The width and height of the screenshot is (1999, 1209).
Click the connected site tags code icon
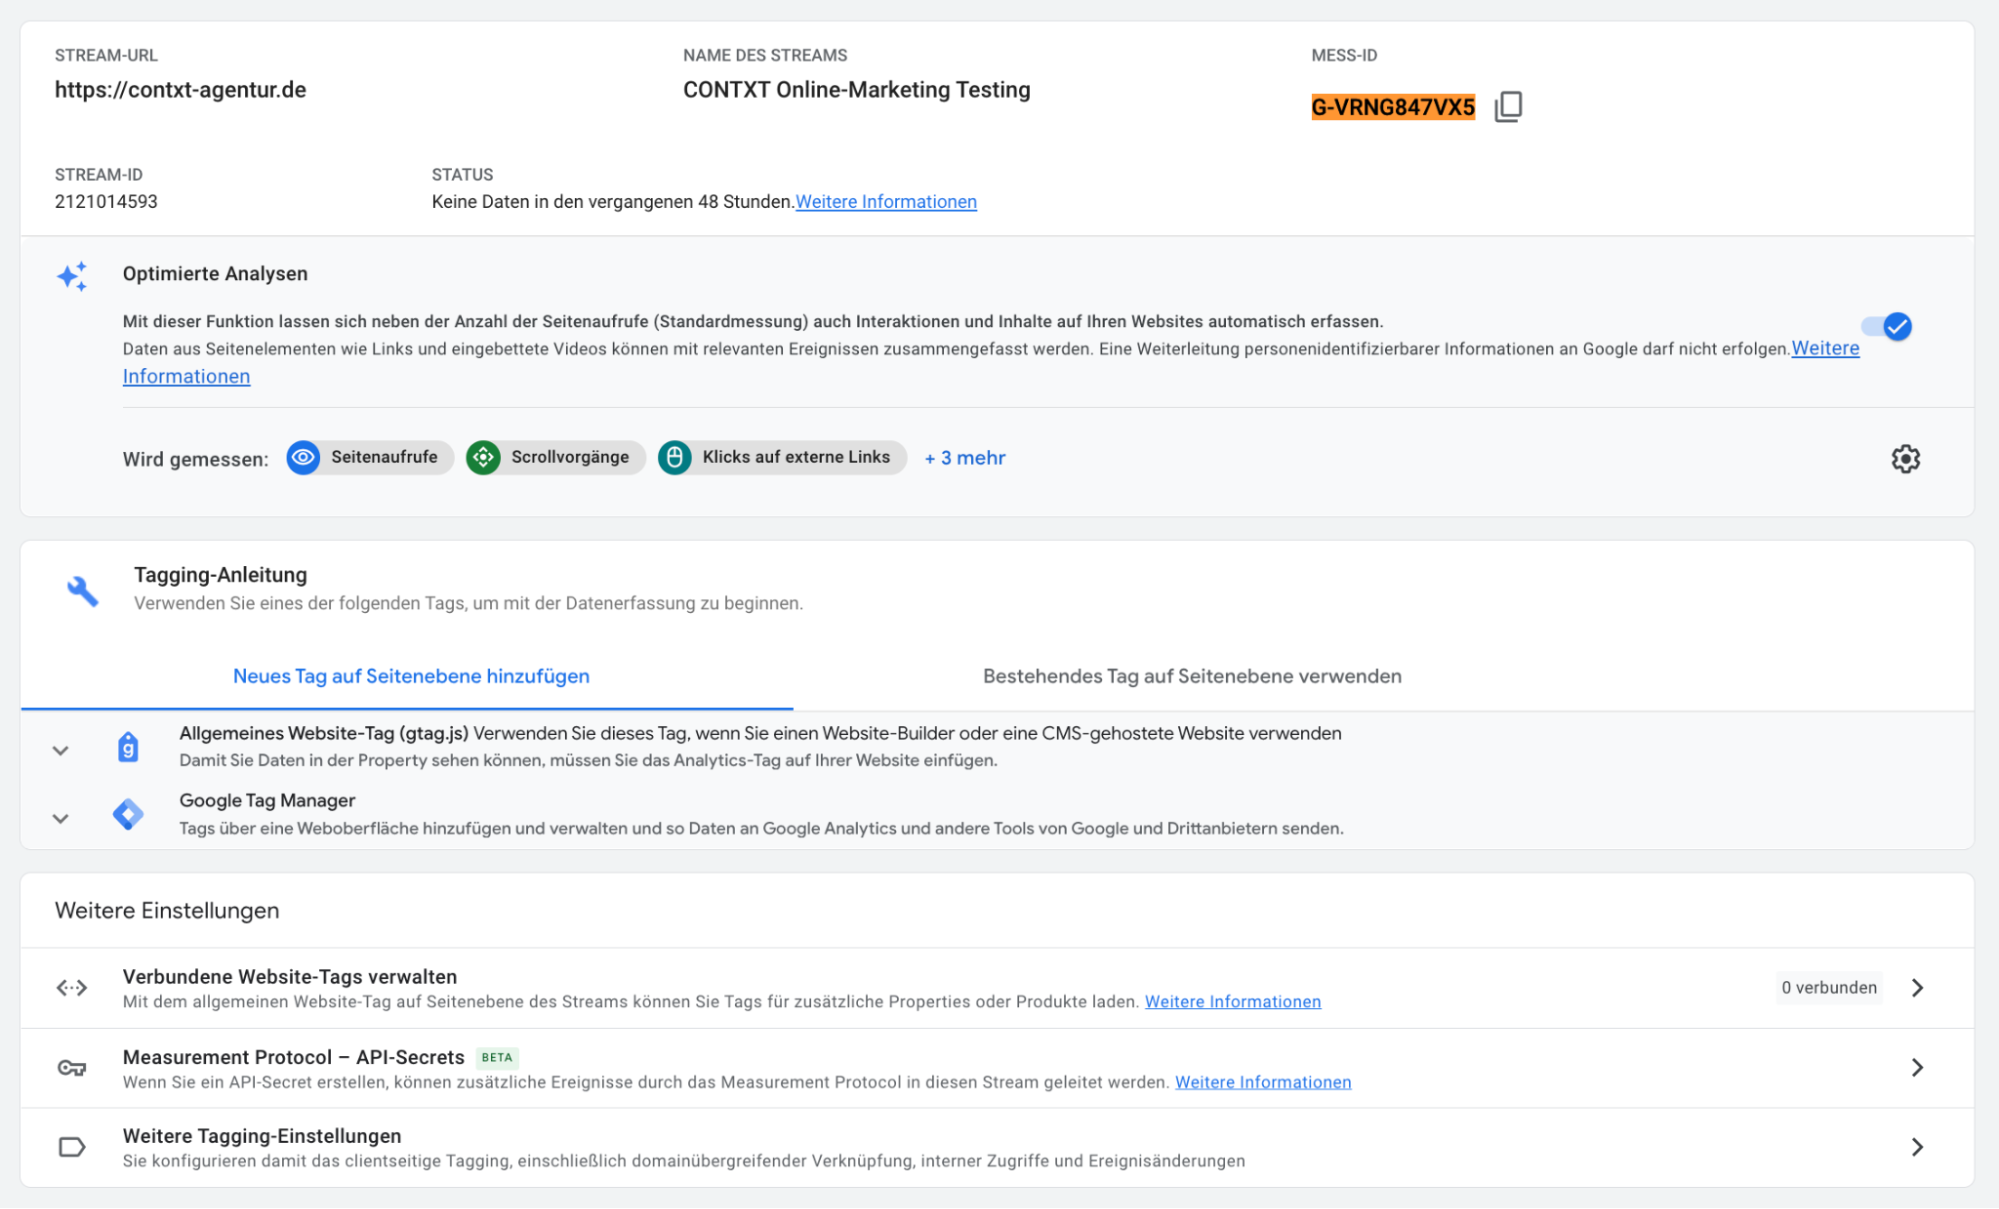[x=72, y=988]
